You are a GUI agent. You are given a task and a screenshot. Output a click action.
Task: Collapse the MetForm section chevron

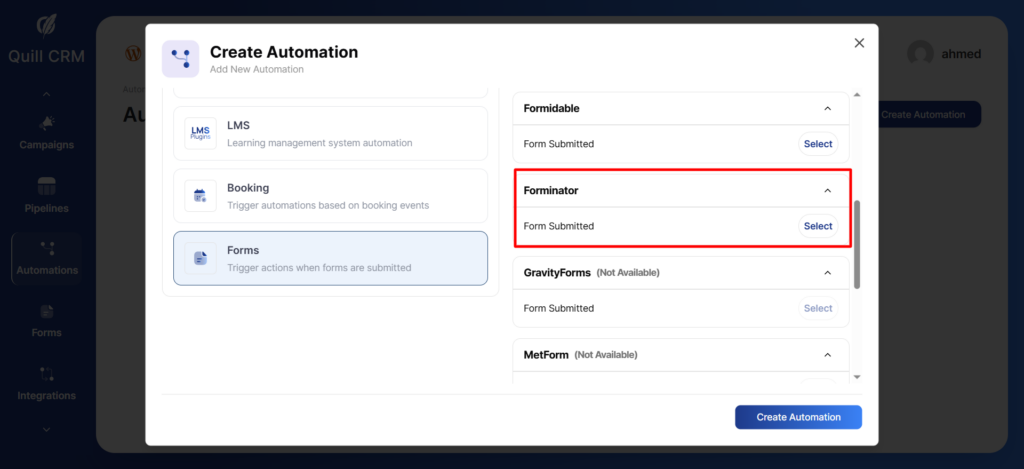coord(827,354)
